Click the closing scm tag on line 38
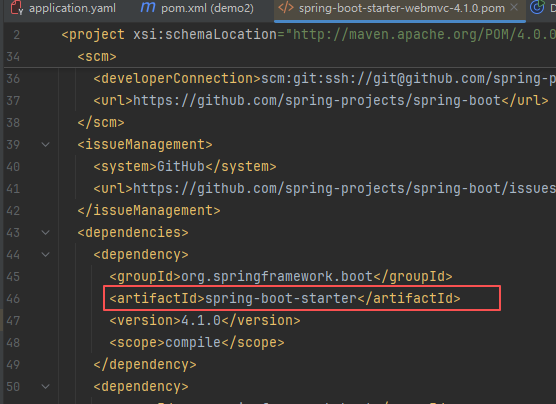The width and height of the screenshot is (556, 404). coord(101,123)
